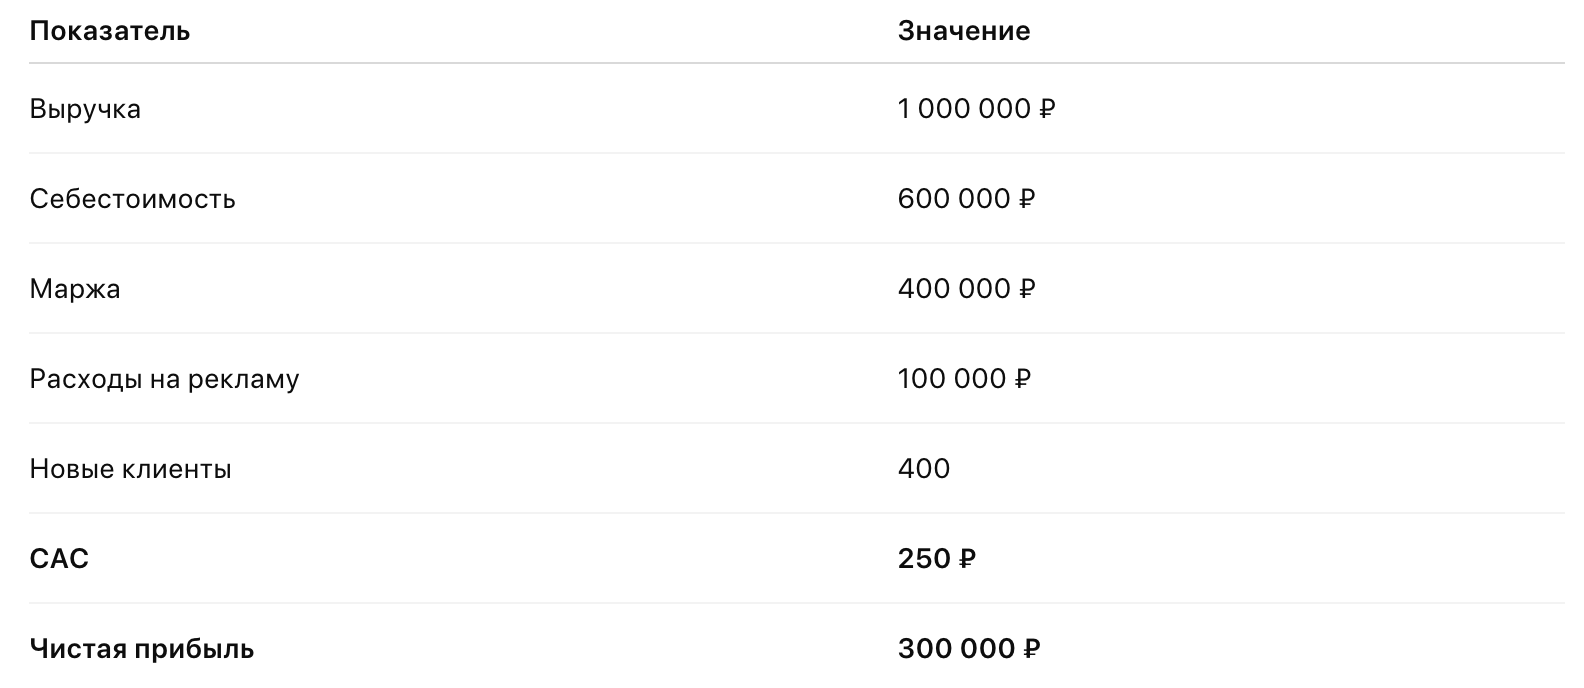Click the 400 new clients value

coord(924,469)
